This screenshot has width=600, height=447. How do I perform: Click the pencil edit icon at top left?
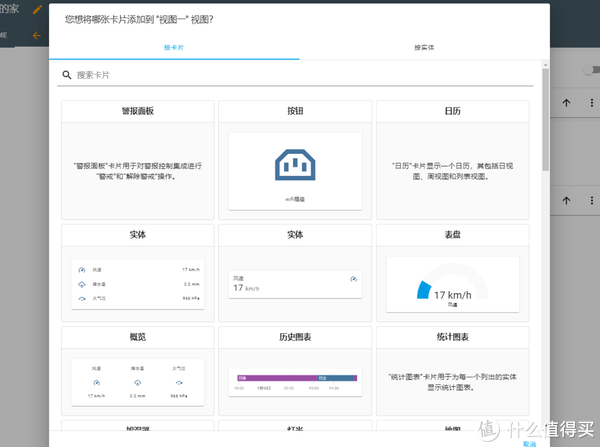tap(38, 9)
